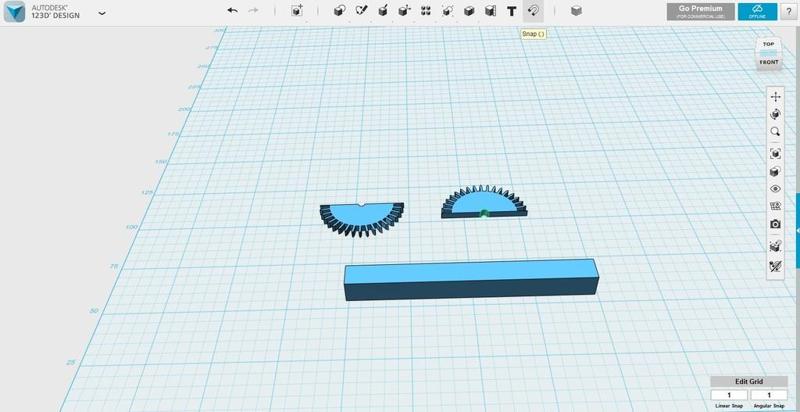Open the Construct tool
Viewport: 800px width, 412px height.
383,11
